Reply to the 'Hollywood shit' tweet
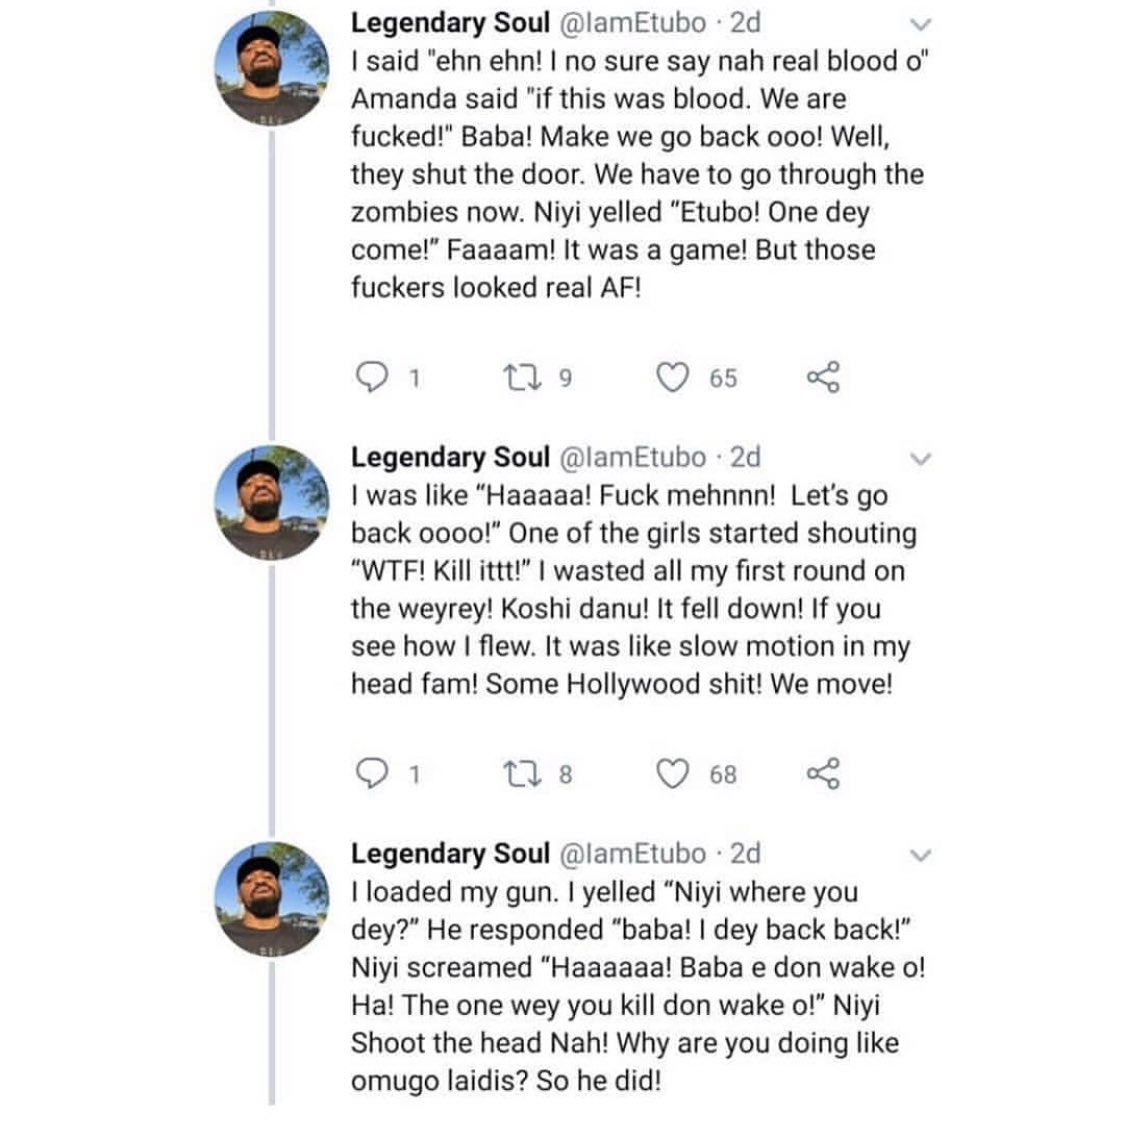Image resolution: width=1124 pixels, height=1128 pixels. point(372,774)
